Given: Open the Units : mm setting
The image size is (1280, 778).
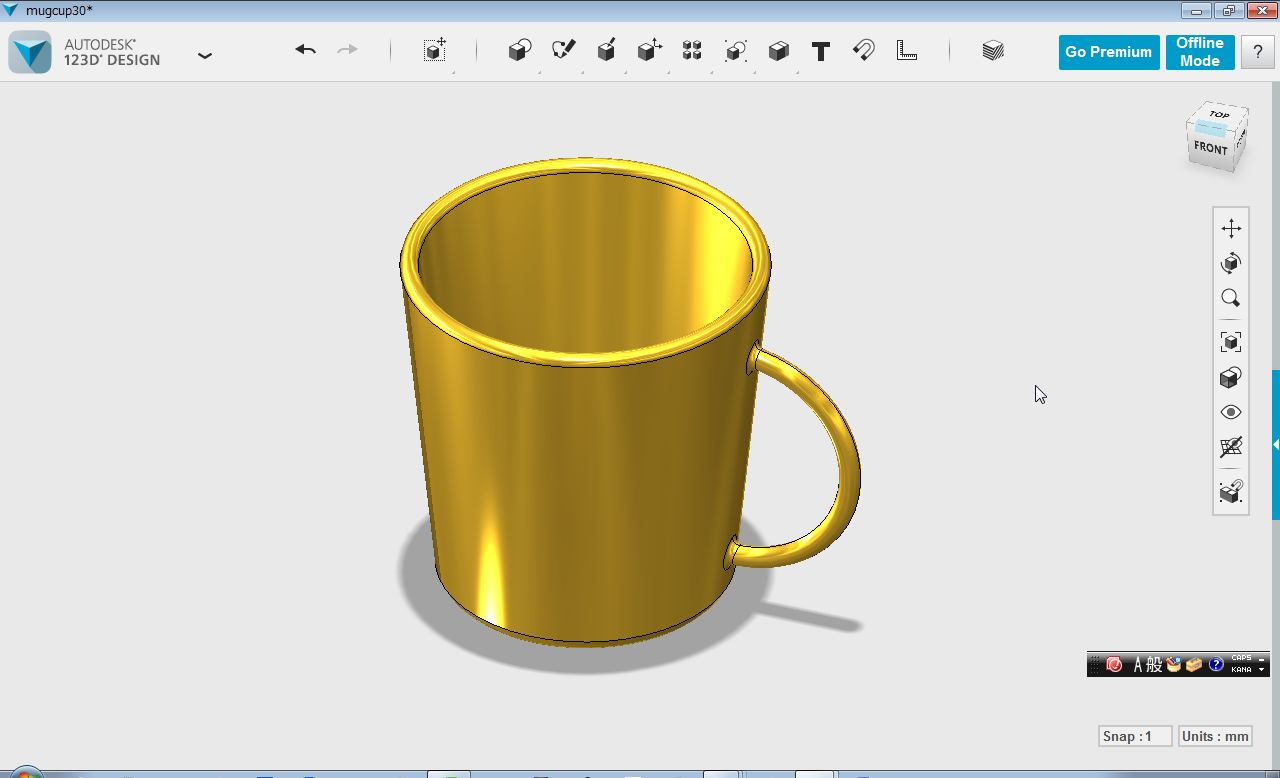Looking at the screenshot, I should (x=1215, y=736).
